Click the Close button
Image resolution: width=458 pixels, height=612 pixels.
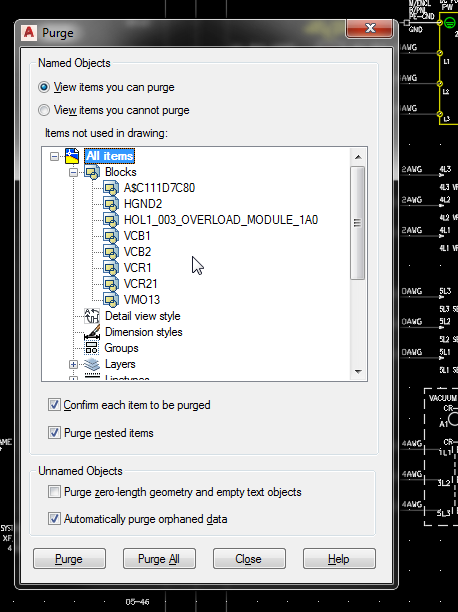(x=249, y=559)
